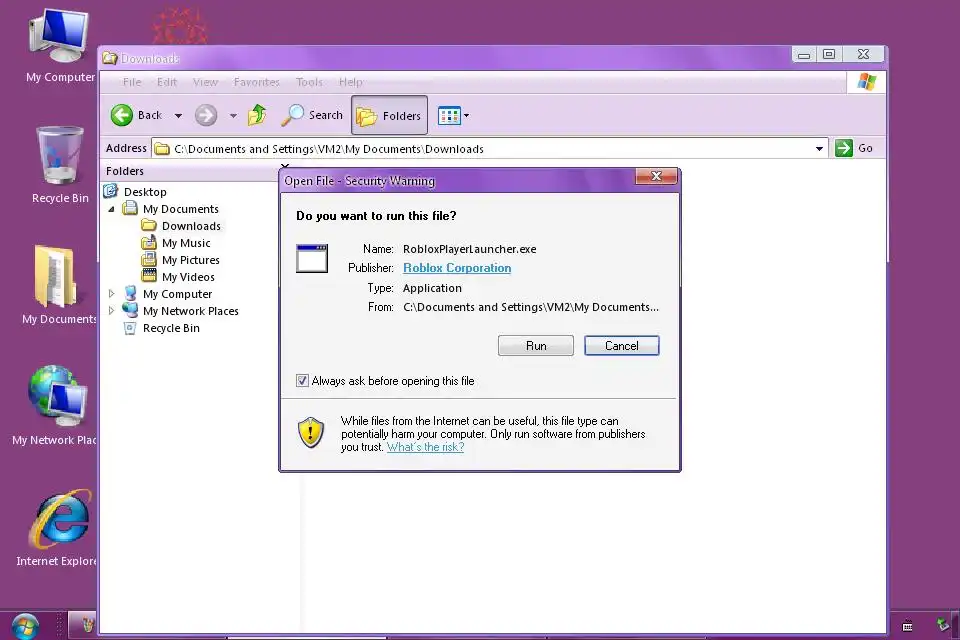Close the Security Warning dialog with X
Screen dimensions: 960x640
click(656, 176)
